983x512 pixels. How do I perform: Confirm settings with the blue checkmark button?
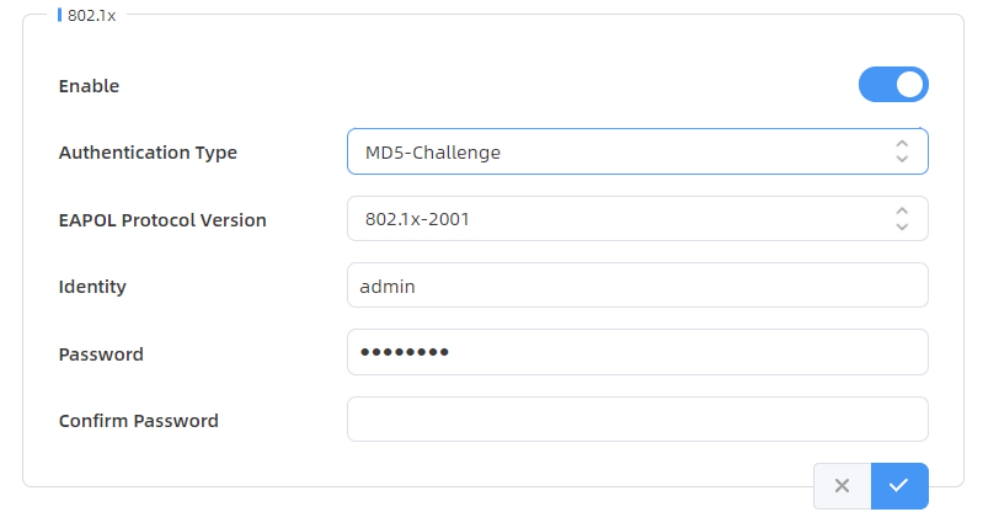point(899,486)
